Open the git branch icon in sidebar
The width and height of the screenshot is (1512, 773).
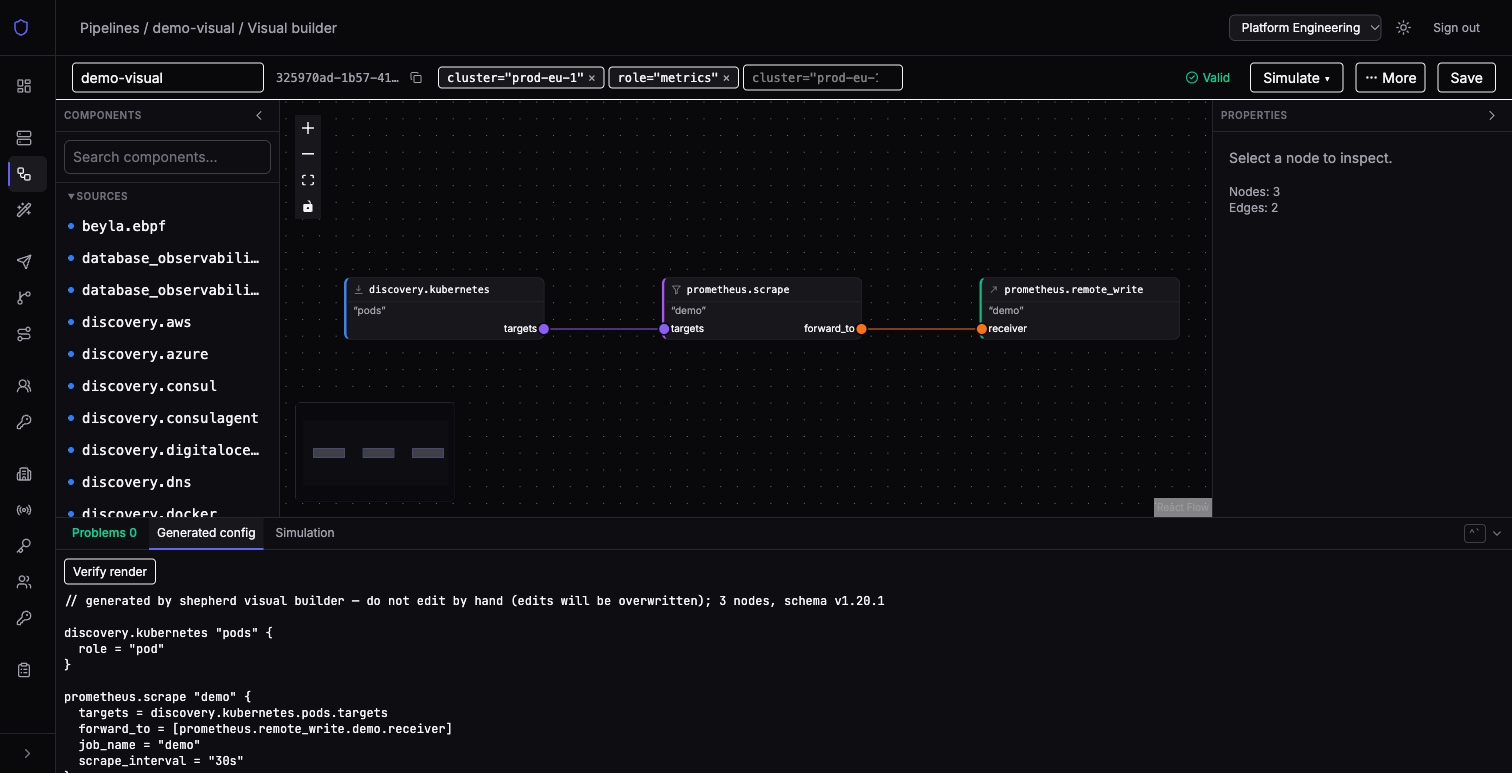click(x=24, y=298)
